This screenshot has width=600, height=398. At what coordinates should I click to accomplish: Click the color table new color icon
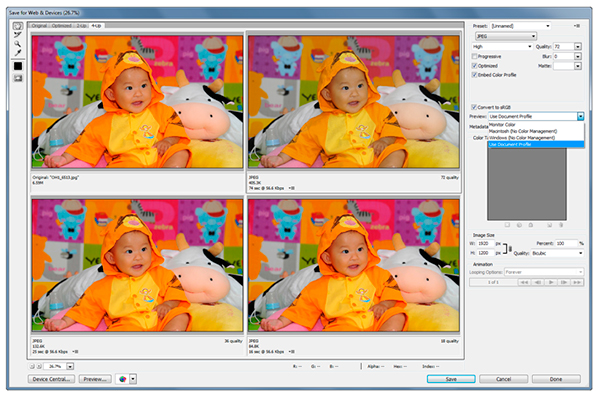tap(549, 225)
